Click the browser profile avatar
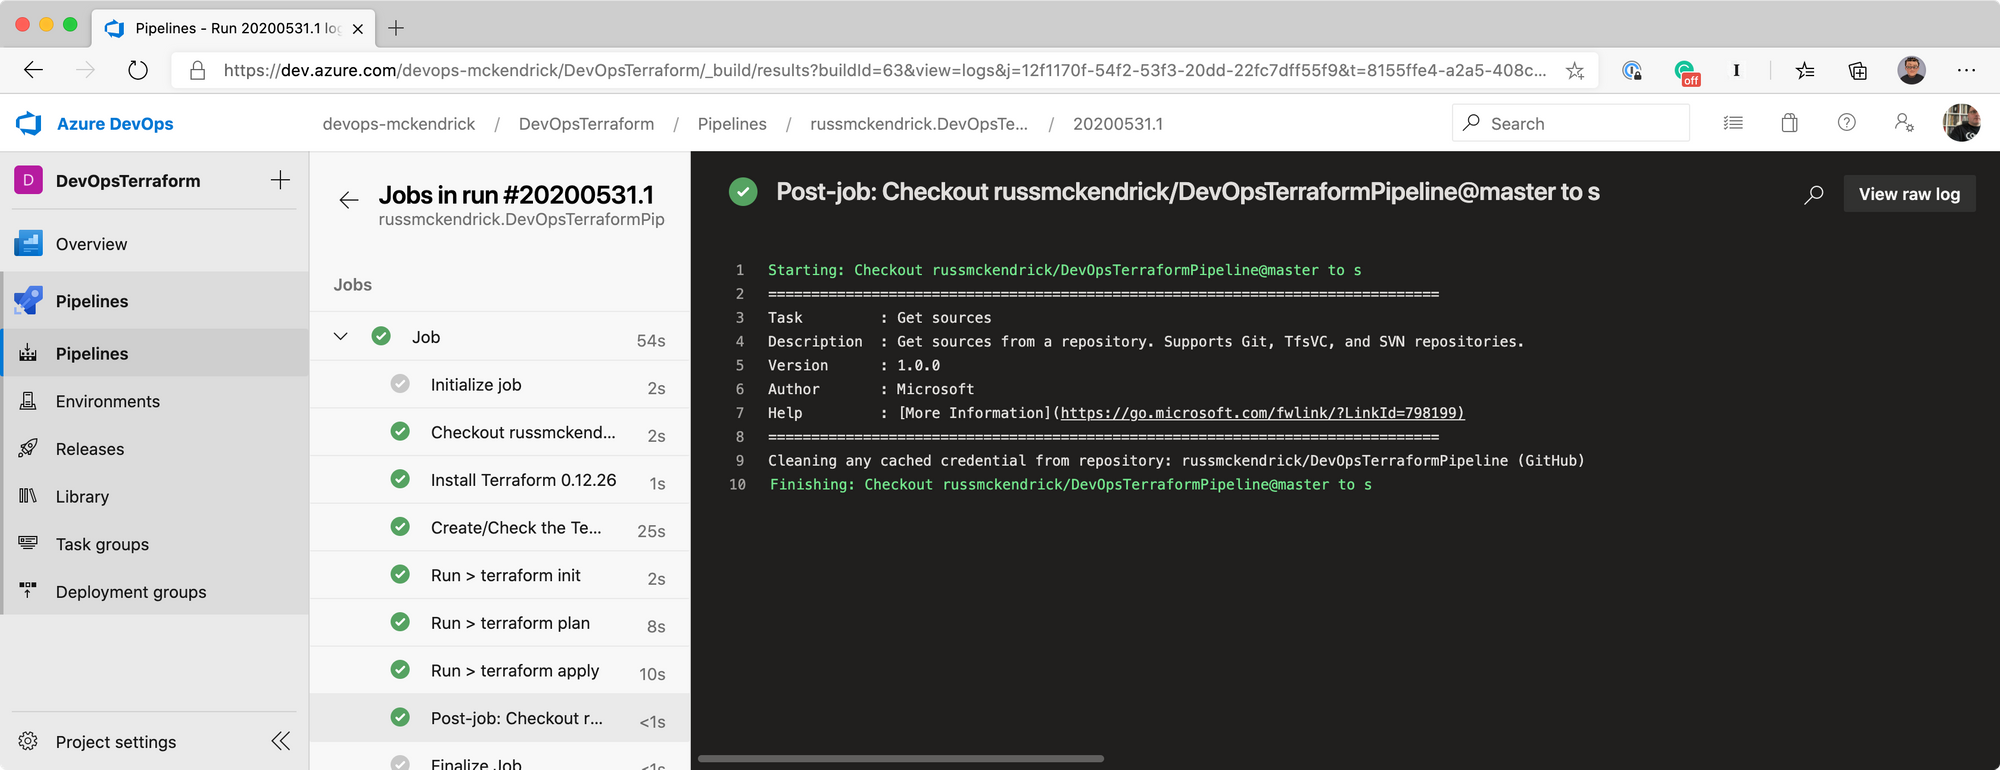The image size is (2000, 770). pos(1911,70)
